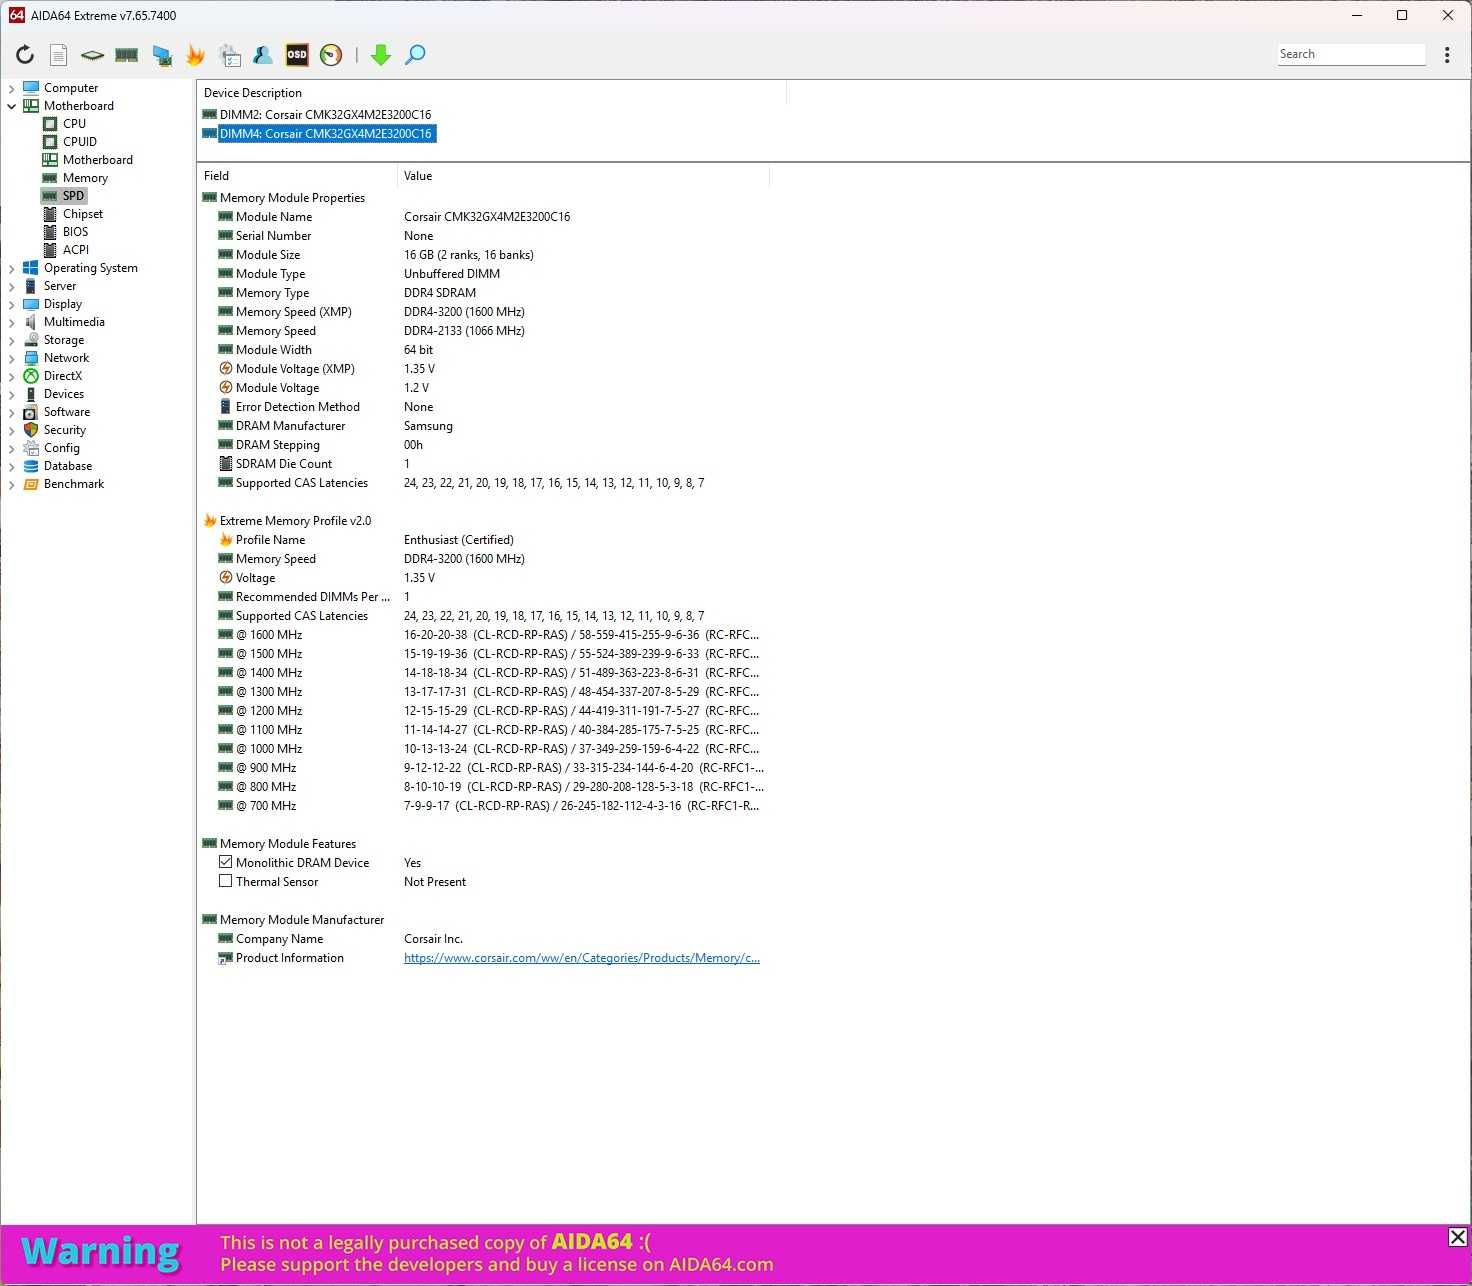Click the magnifier search icon
1472x1286 pixels.
(415, 55)
